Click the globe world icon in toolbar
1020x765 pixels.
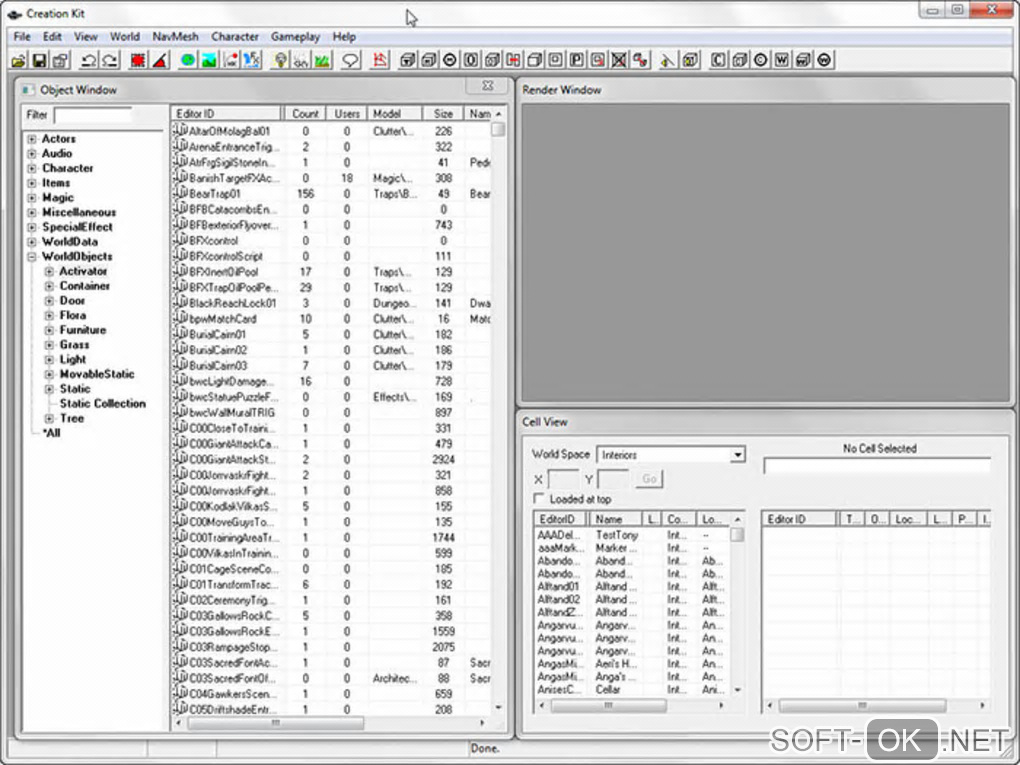point(188,60)
